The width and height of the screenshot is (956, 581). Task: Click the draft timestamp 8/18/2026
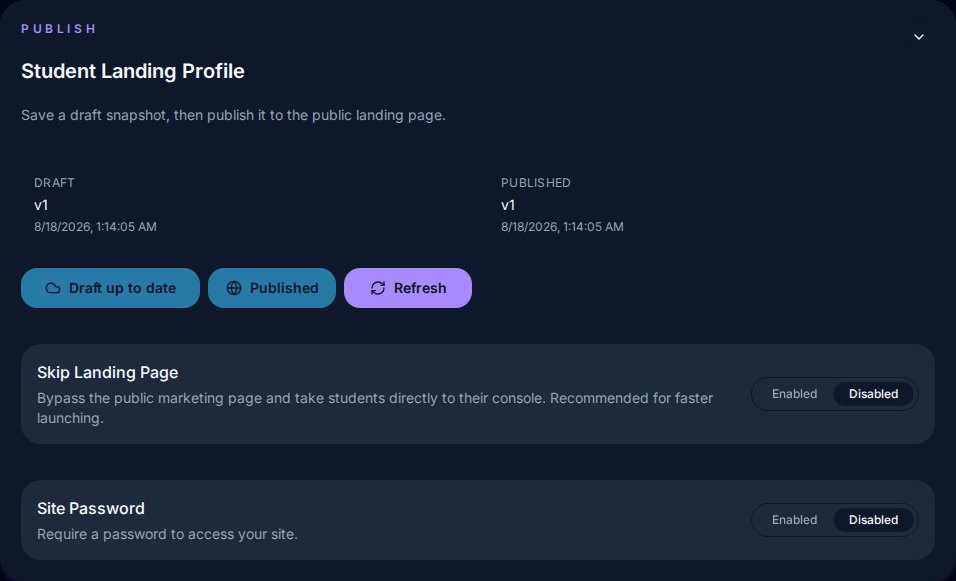(95, 227)
